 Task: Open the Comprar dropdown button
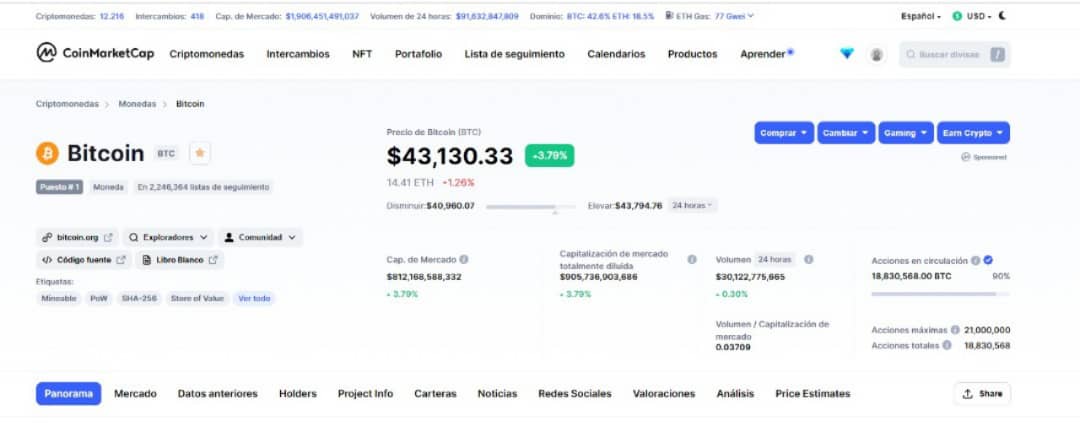tap(784, 133)
